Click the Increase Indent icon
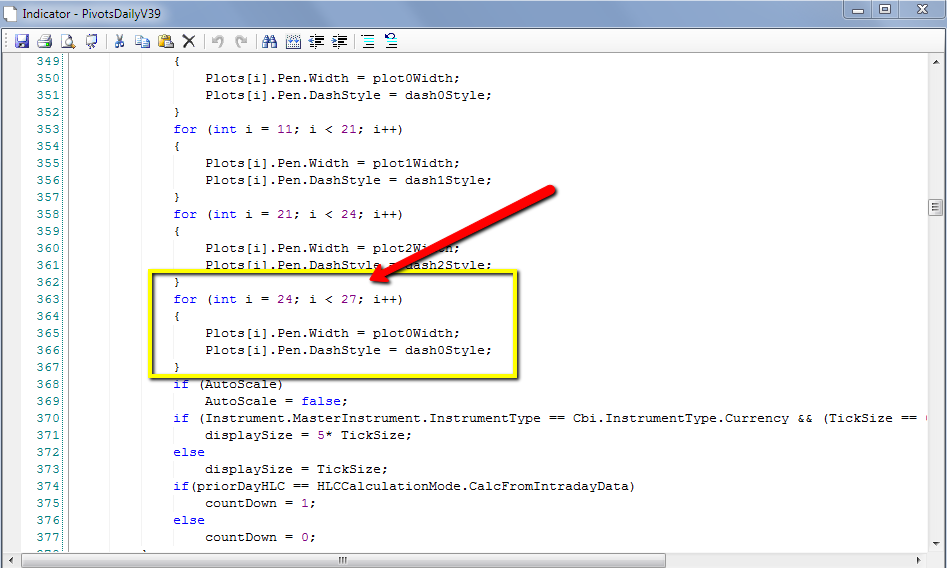This screenshot has height=568, width=947. click(x=340, y=41)
